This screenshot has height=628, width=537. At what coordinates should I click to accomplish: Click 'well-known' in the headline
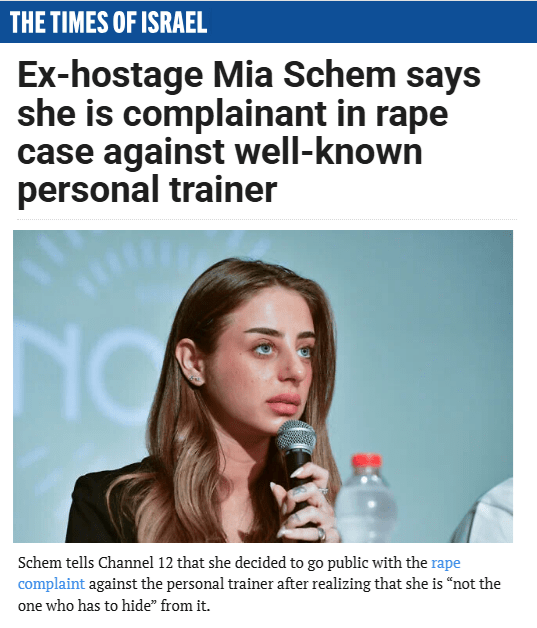coord(328,151)
